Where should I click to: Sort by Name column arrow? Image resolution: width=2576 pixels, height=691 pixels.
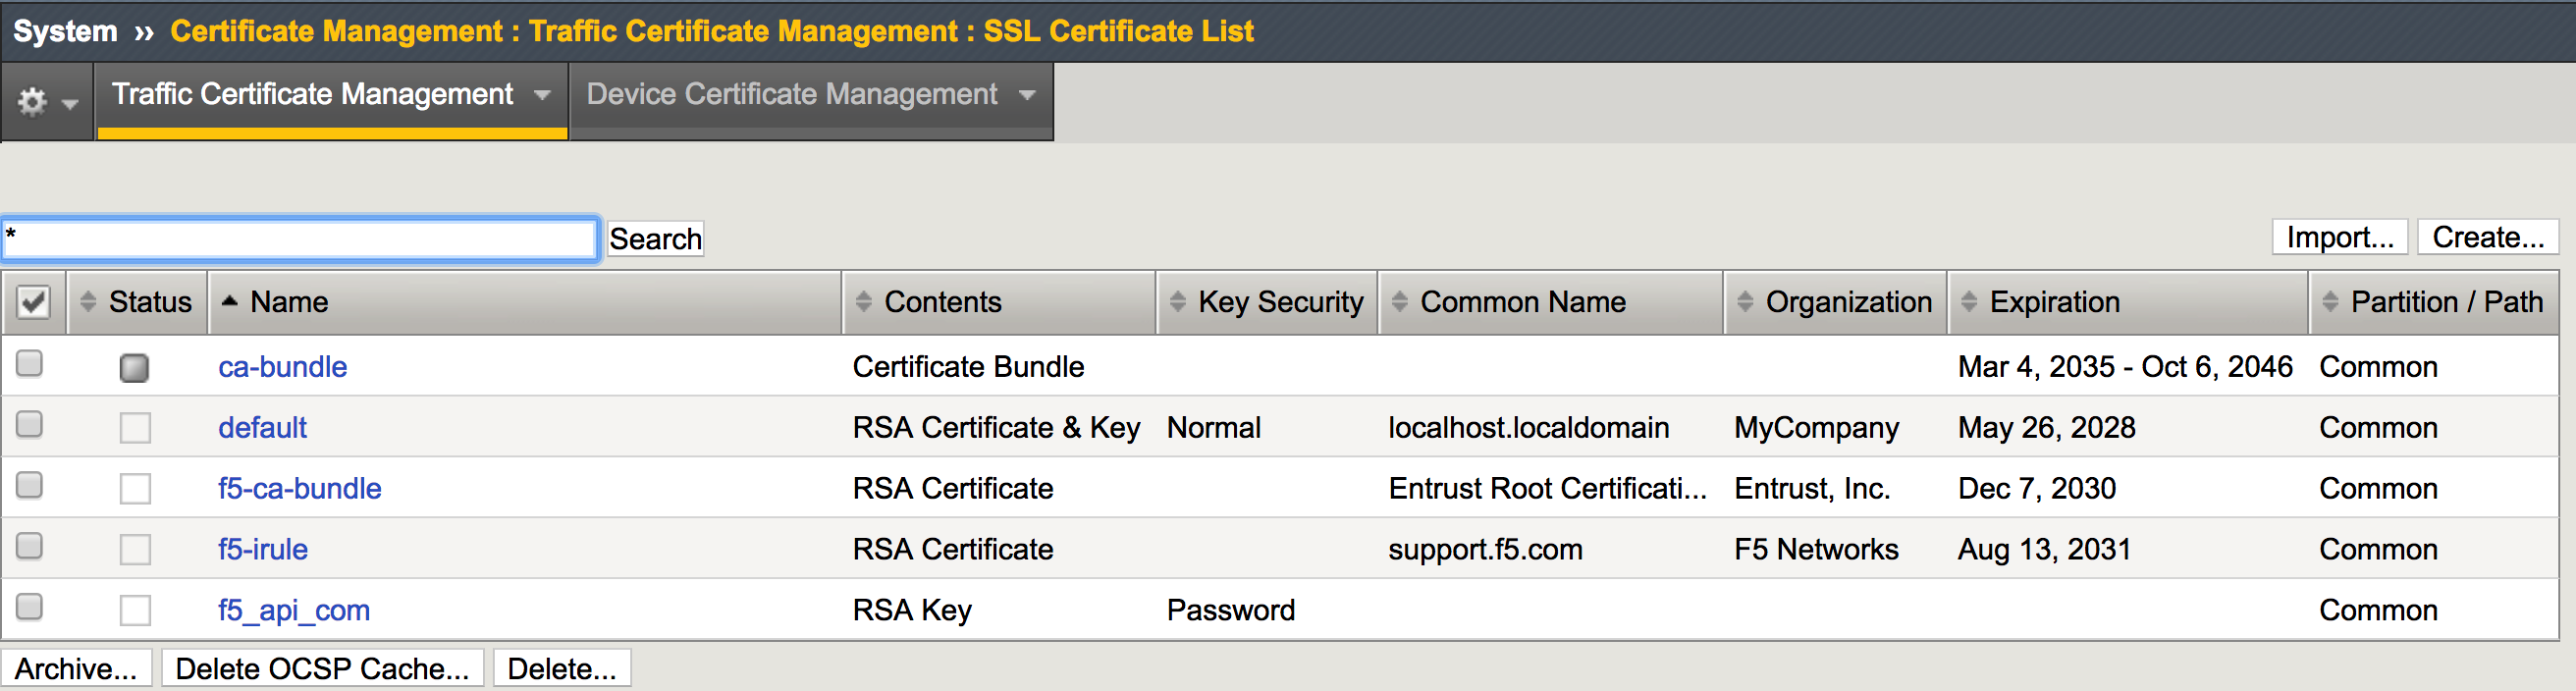tap(229, 300)
